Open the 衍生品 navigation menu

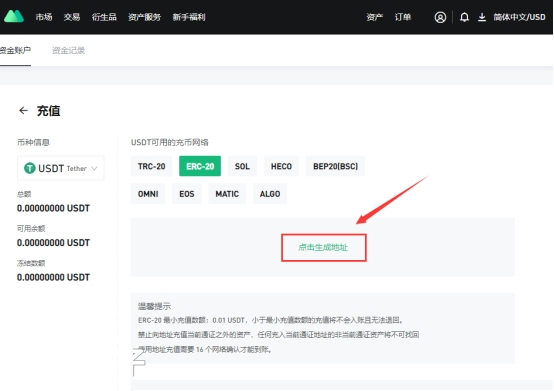(x=104, y=17)
